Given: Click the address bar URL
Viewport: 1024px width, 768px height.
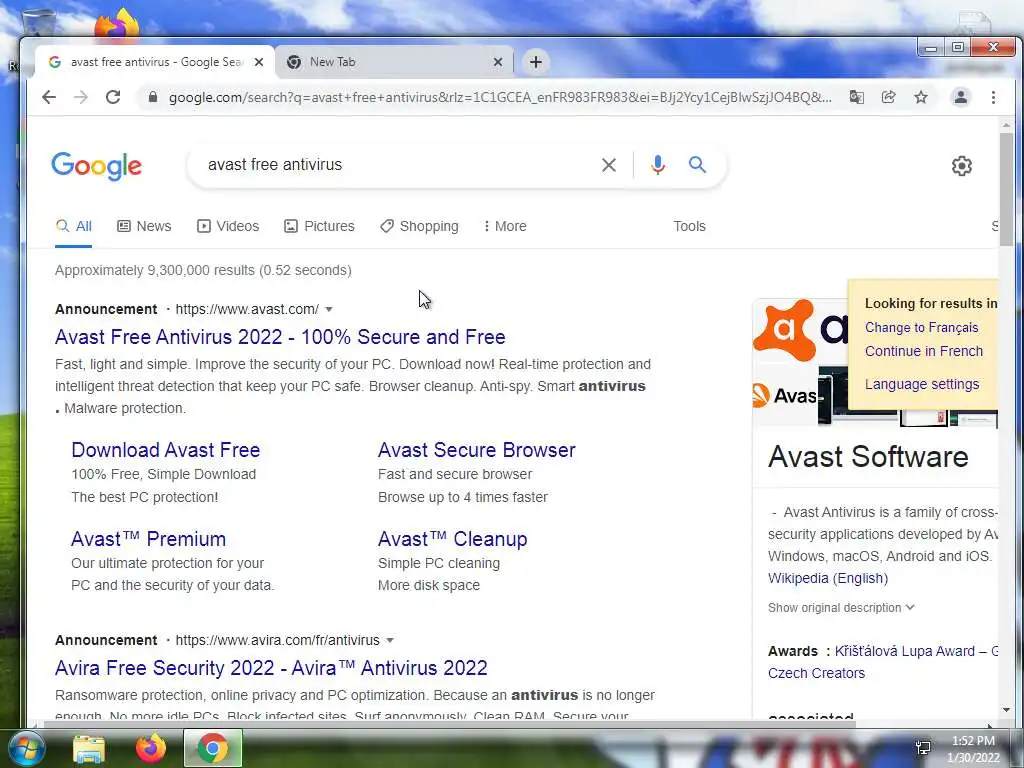Looking at the screenshot, I should click(x=500, y=97).
